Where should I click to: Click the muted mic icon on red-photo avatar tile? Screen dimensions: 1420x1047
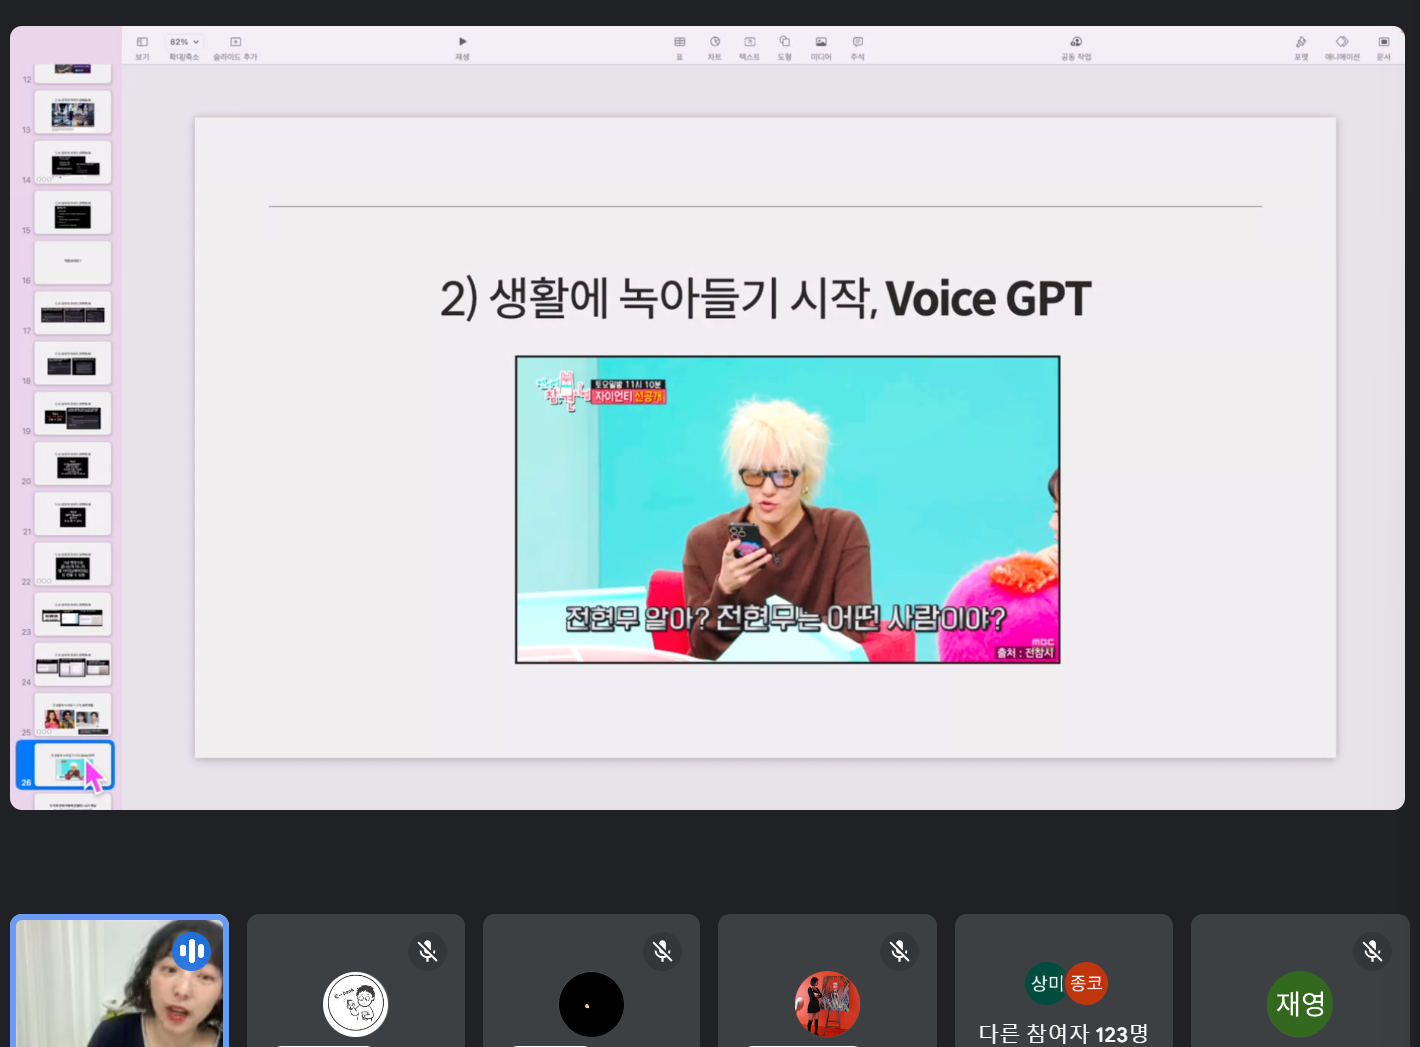tap(899, 951)
